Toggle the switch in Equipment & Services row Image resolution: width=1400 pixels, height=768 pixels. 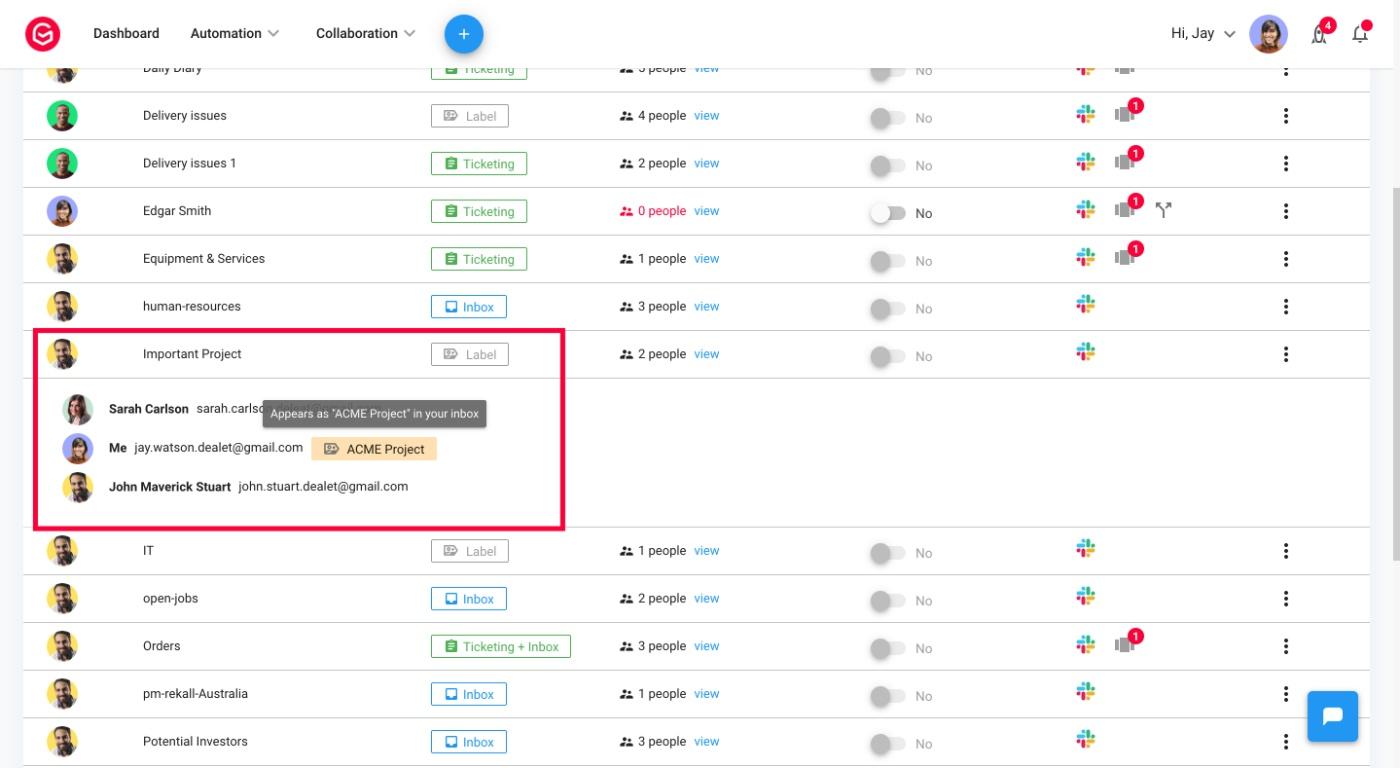click(x=887, y=261)
